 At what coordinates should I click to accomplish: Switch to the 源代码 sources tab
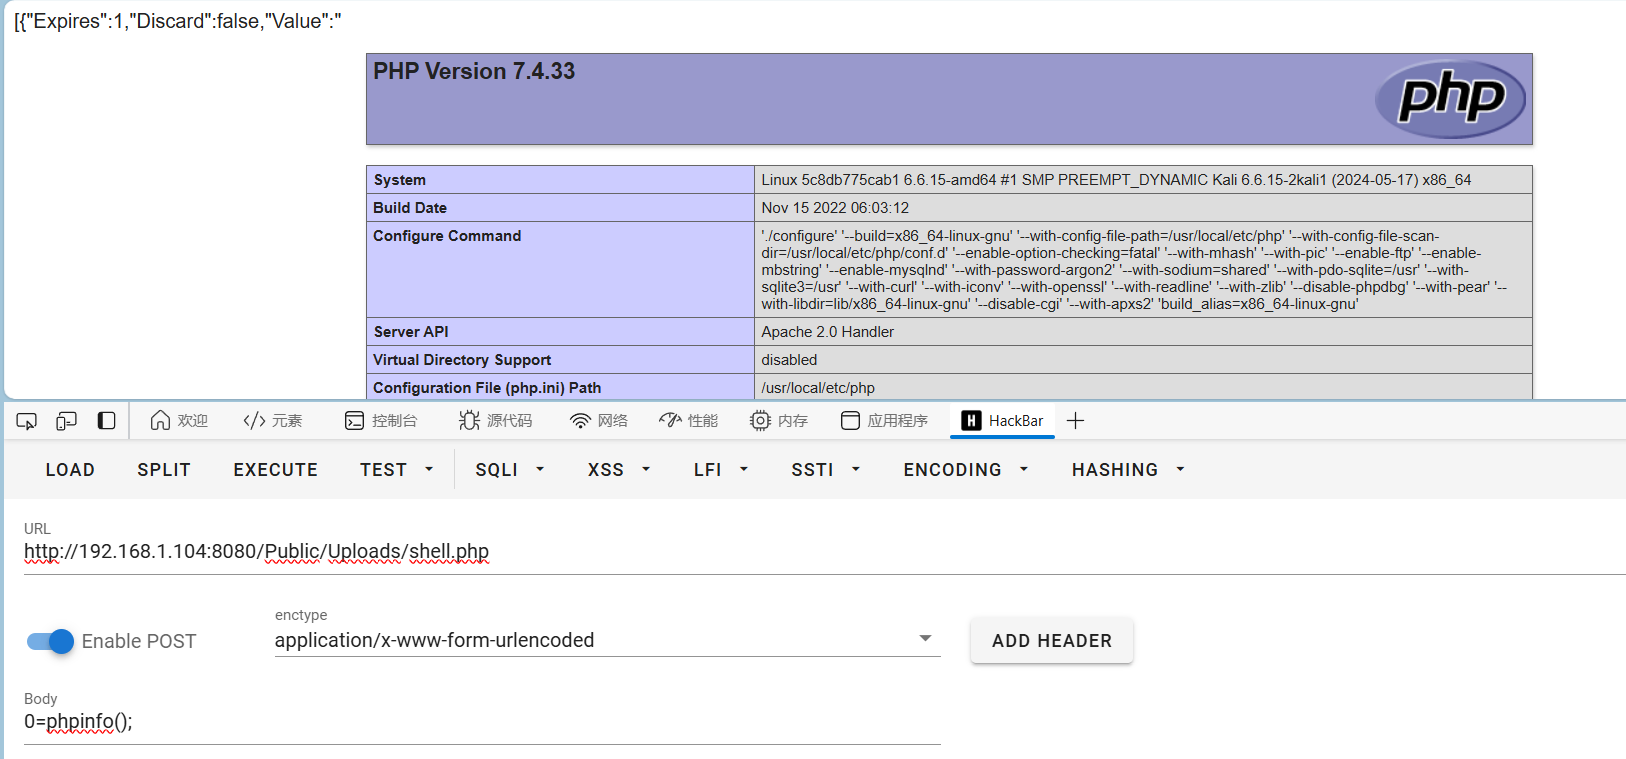coord(496,421)
